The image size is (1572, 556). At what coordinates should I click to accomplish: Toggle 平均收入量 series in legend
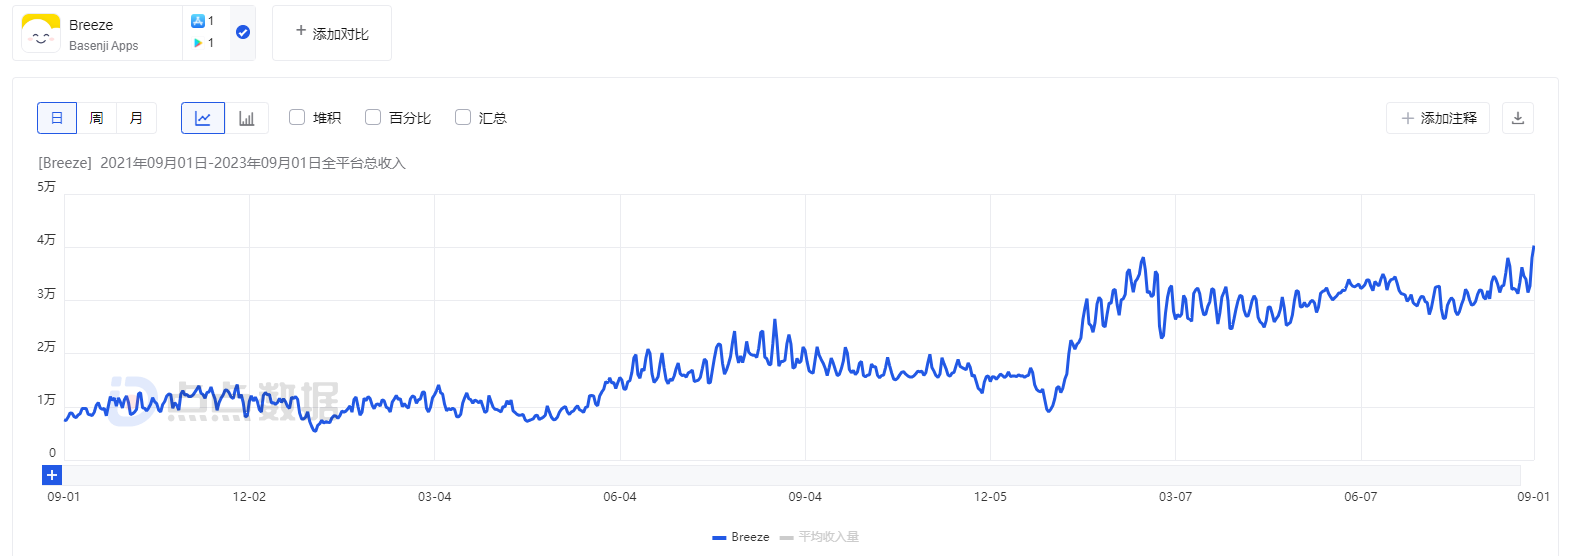[820, 537]
